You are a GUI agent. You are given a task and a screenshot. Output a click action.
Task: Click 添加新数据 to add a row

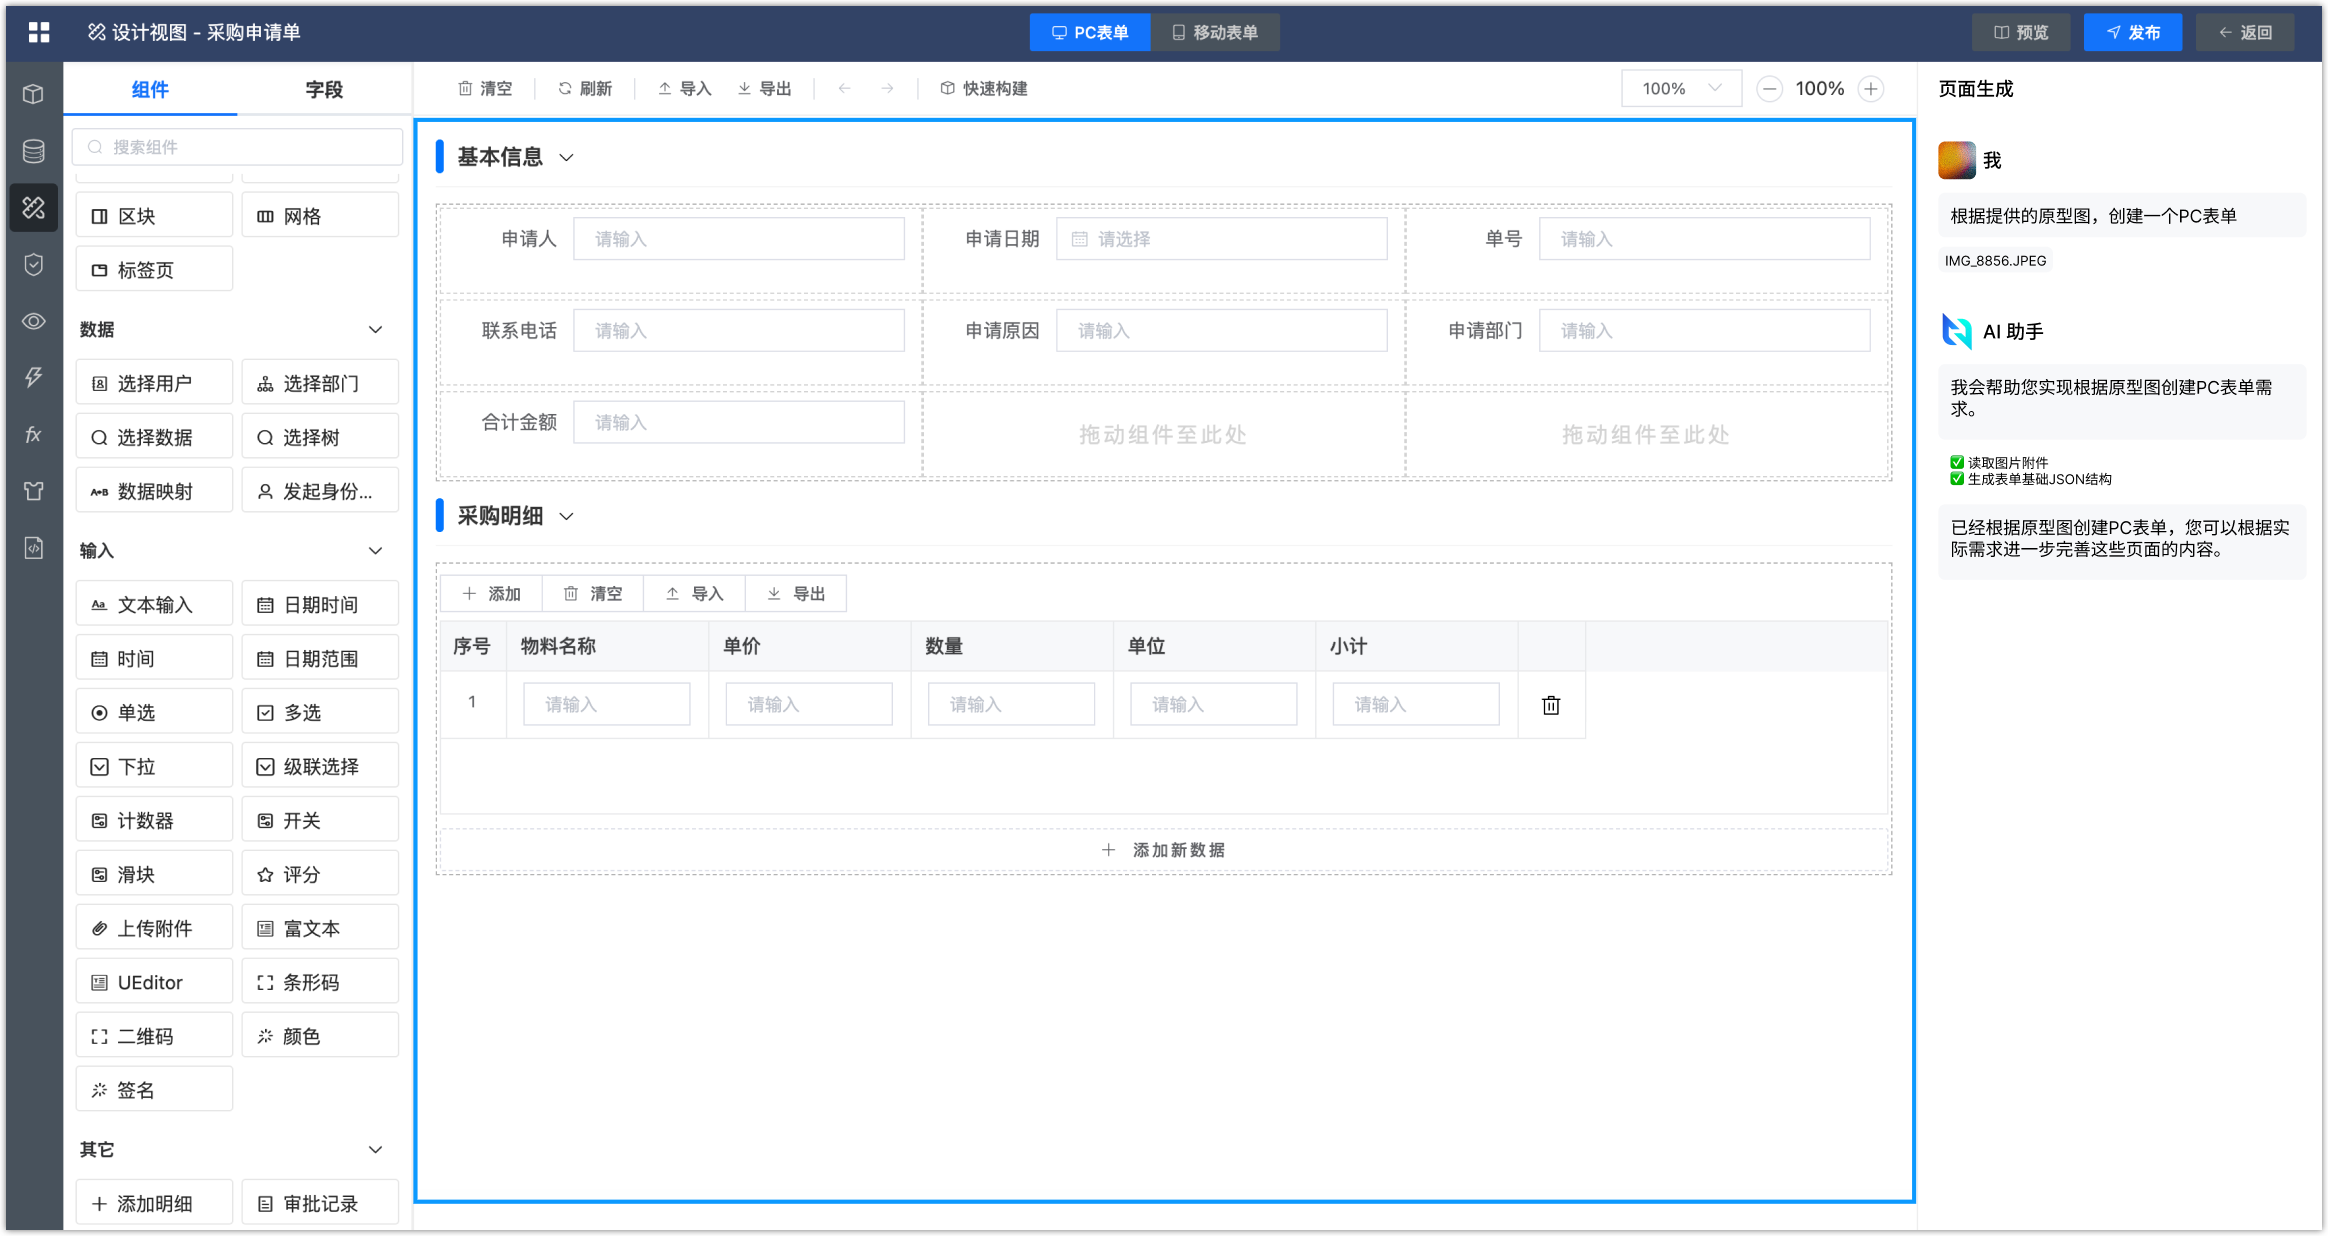coord(1163,850)
